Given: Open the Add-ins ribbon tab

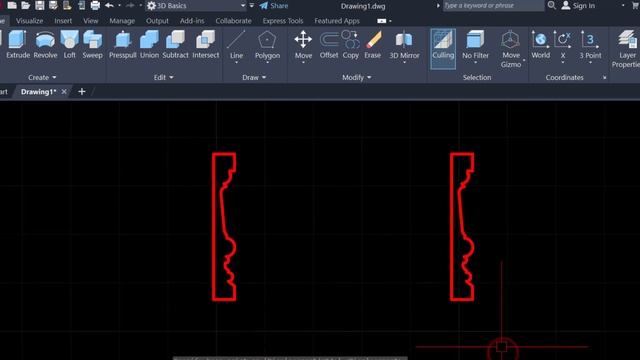Looking at the screenshot, I should pos(192,21).
